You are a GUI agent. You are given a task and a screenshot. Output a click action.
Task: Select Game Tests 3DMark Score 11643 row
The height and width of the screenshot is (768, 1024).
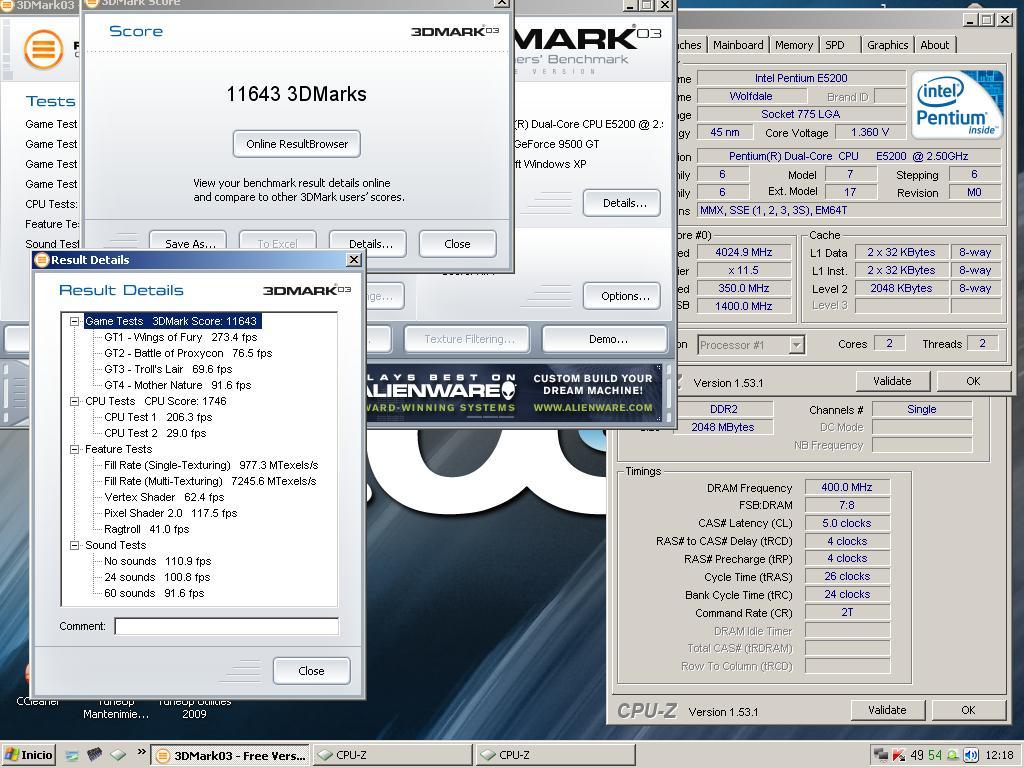coord(171,321)
